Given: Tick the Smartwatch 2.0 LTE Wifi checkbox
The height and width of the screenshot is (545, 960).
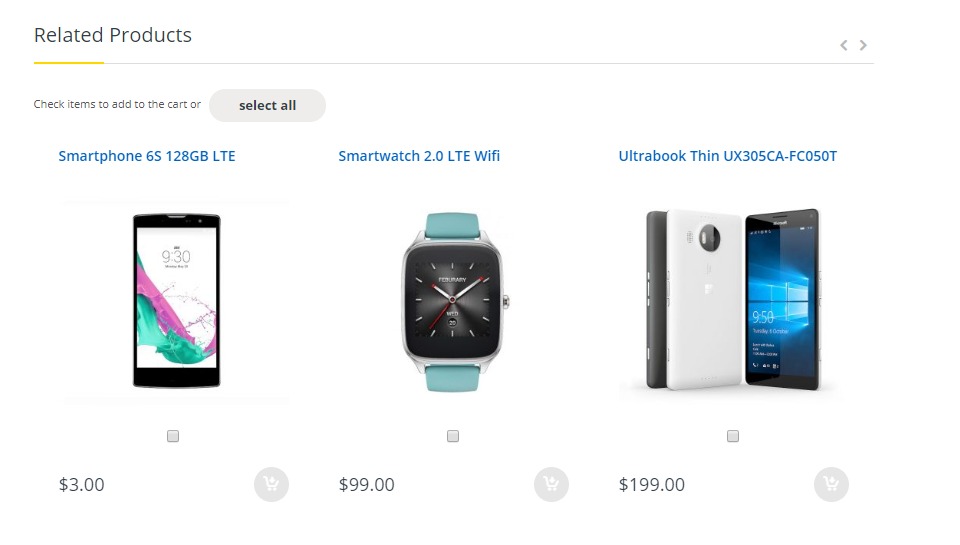Looking at the screenshot, I should coord(453,436).
